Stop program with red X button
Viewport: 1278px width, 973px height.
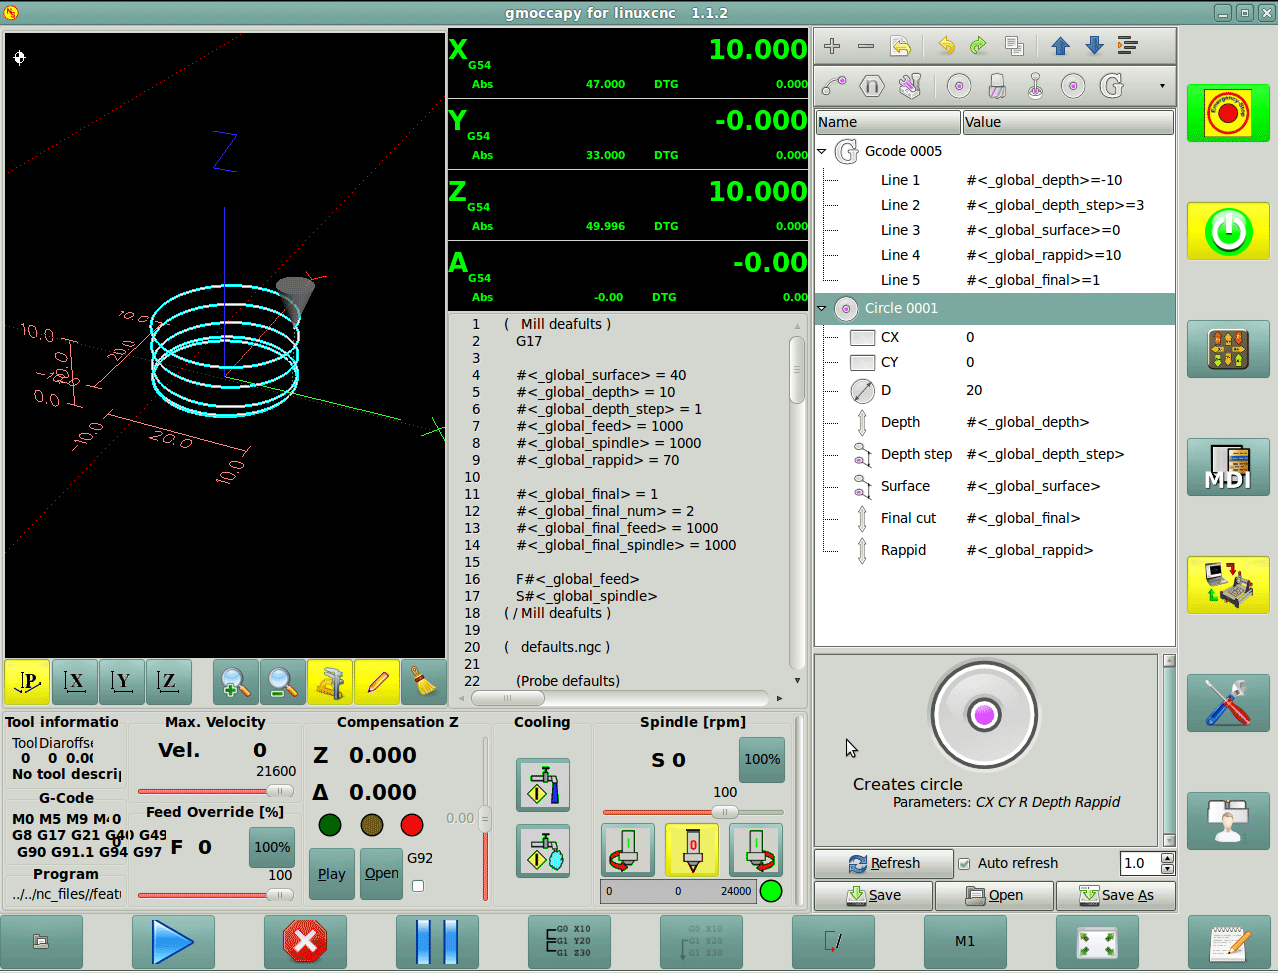click(x=305, y=942)
